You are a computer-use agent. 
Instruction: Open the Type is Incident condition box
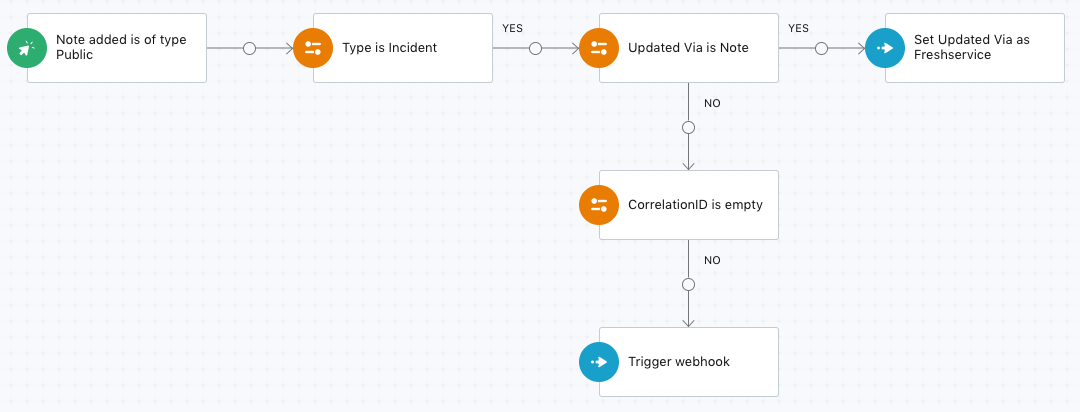(403, 48)
